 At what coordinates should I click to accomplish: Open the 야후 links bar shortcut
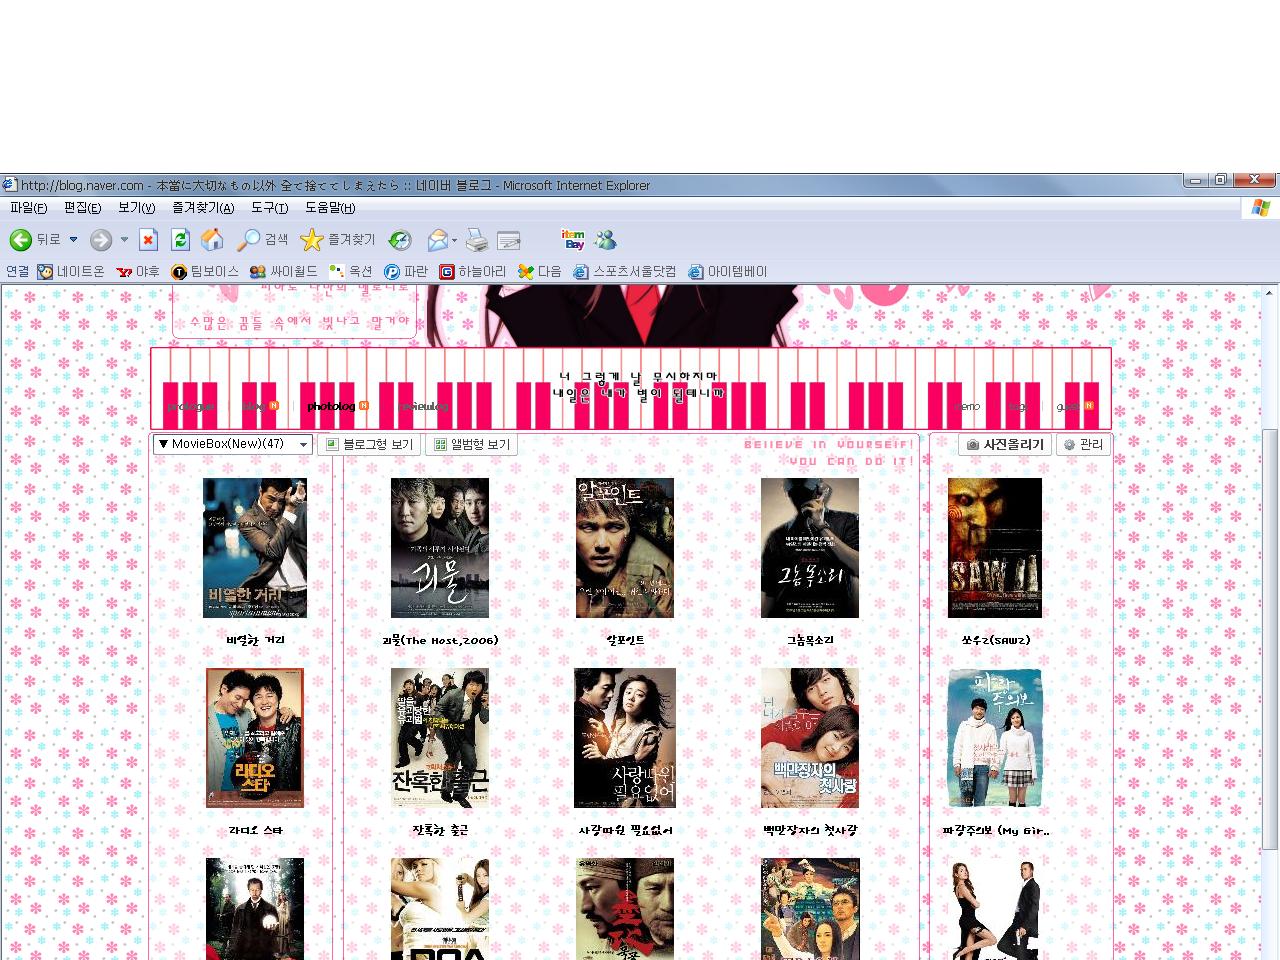point(138,271)
